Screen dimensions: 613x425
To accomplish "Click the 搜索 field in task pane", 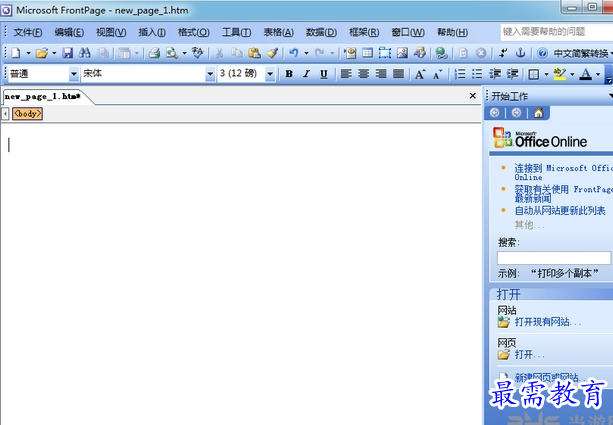I will [x=554, y=258].
